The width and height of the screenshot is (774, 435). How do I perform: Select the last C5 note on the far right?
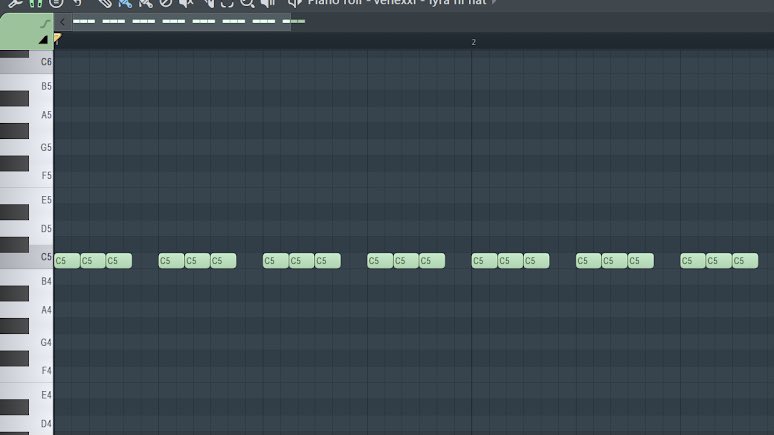(745, 261)
